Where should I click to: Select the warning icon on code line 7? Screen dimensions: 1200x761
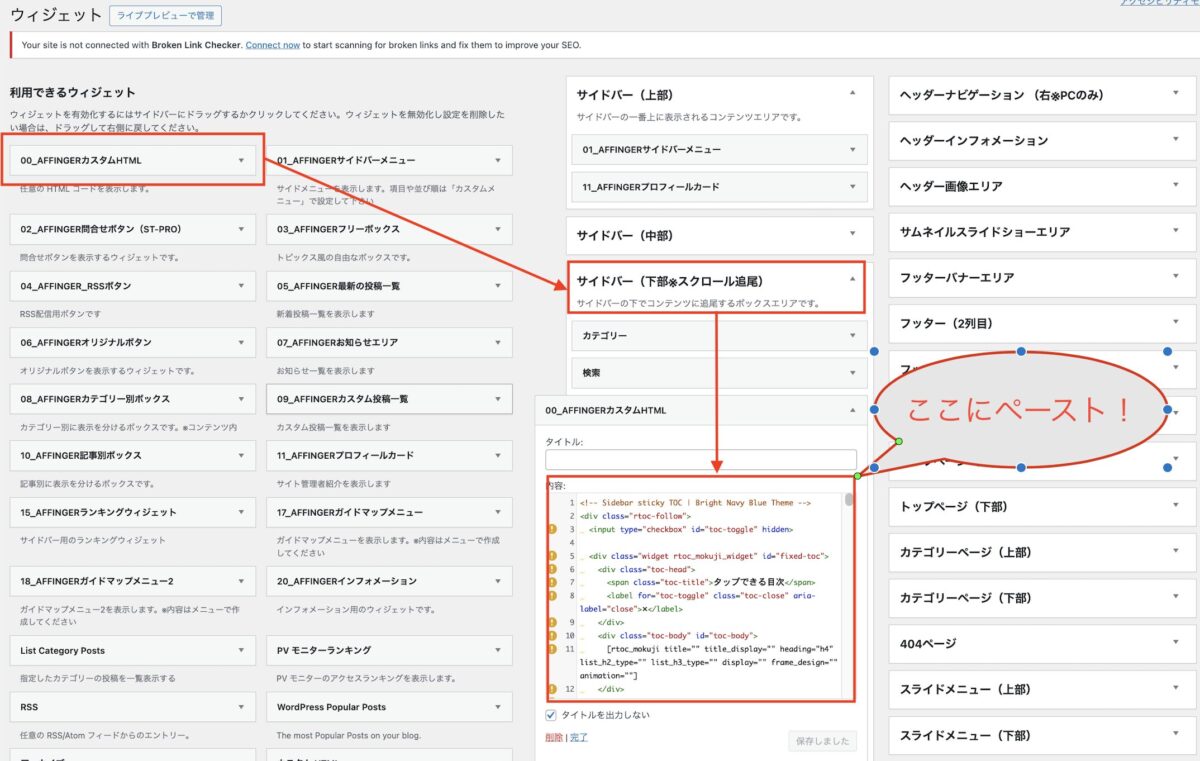click(551, 582)
